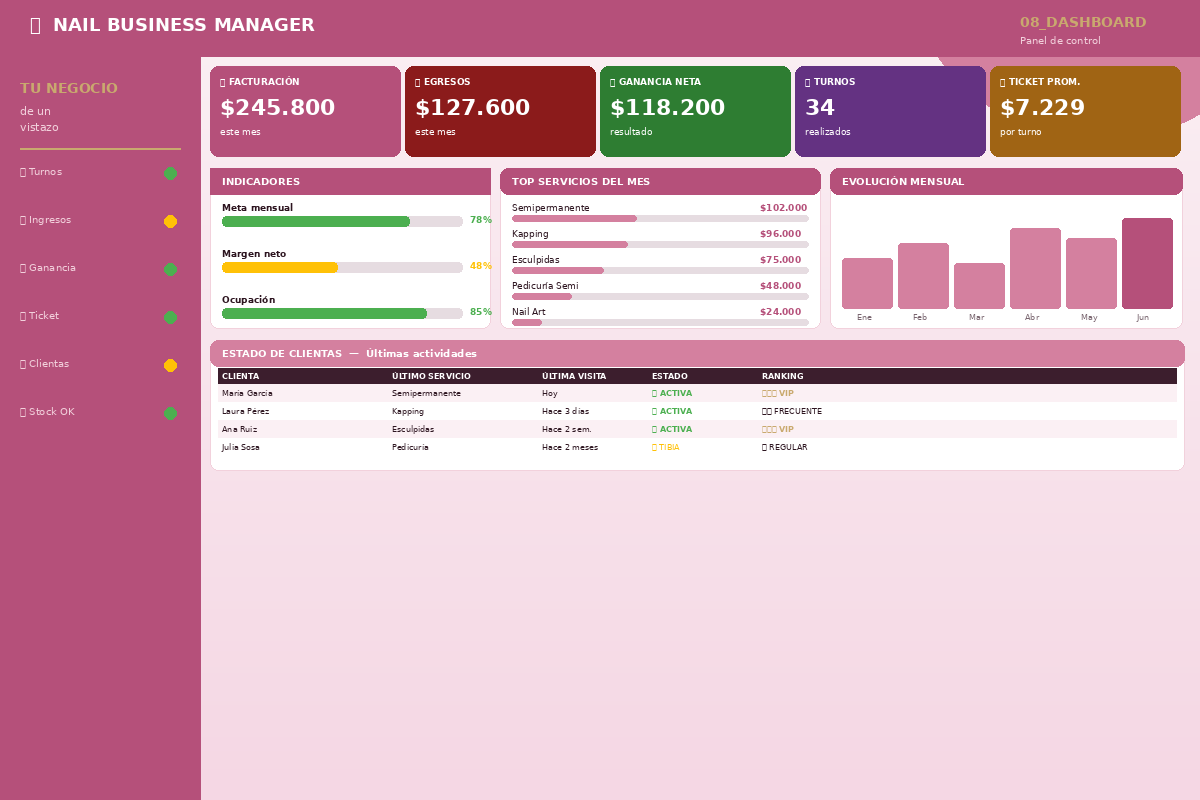Select the Ticket Prom. $7.229 card

(x=1085, y=111)
